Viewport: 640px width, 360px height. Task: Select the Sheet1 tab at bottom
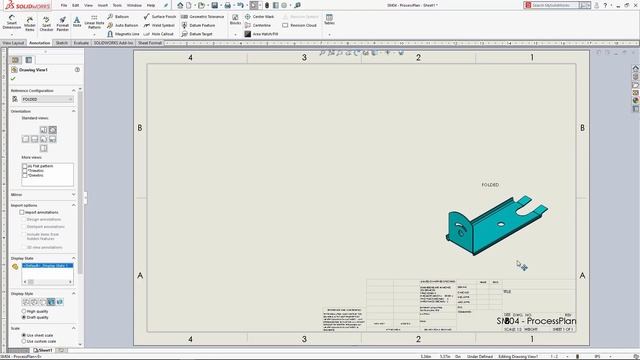pos(43,350)
